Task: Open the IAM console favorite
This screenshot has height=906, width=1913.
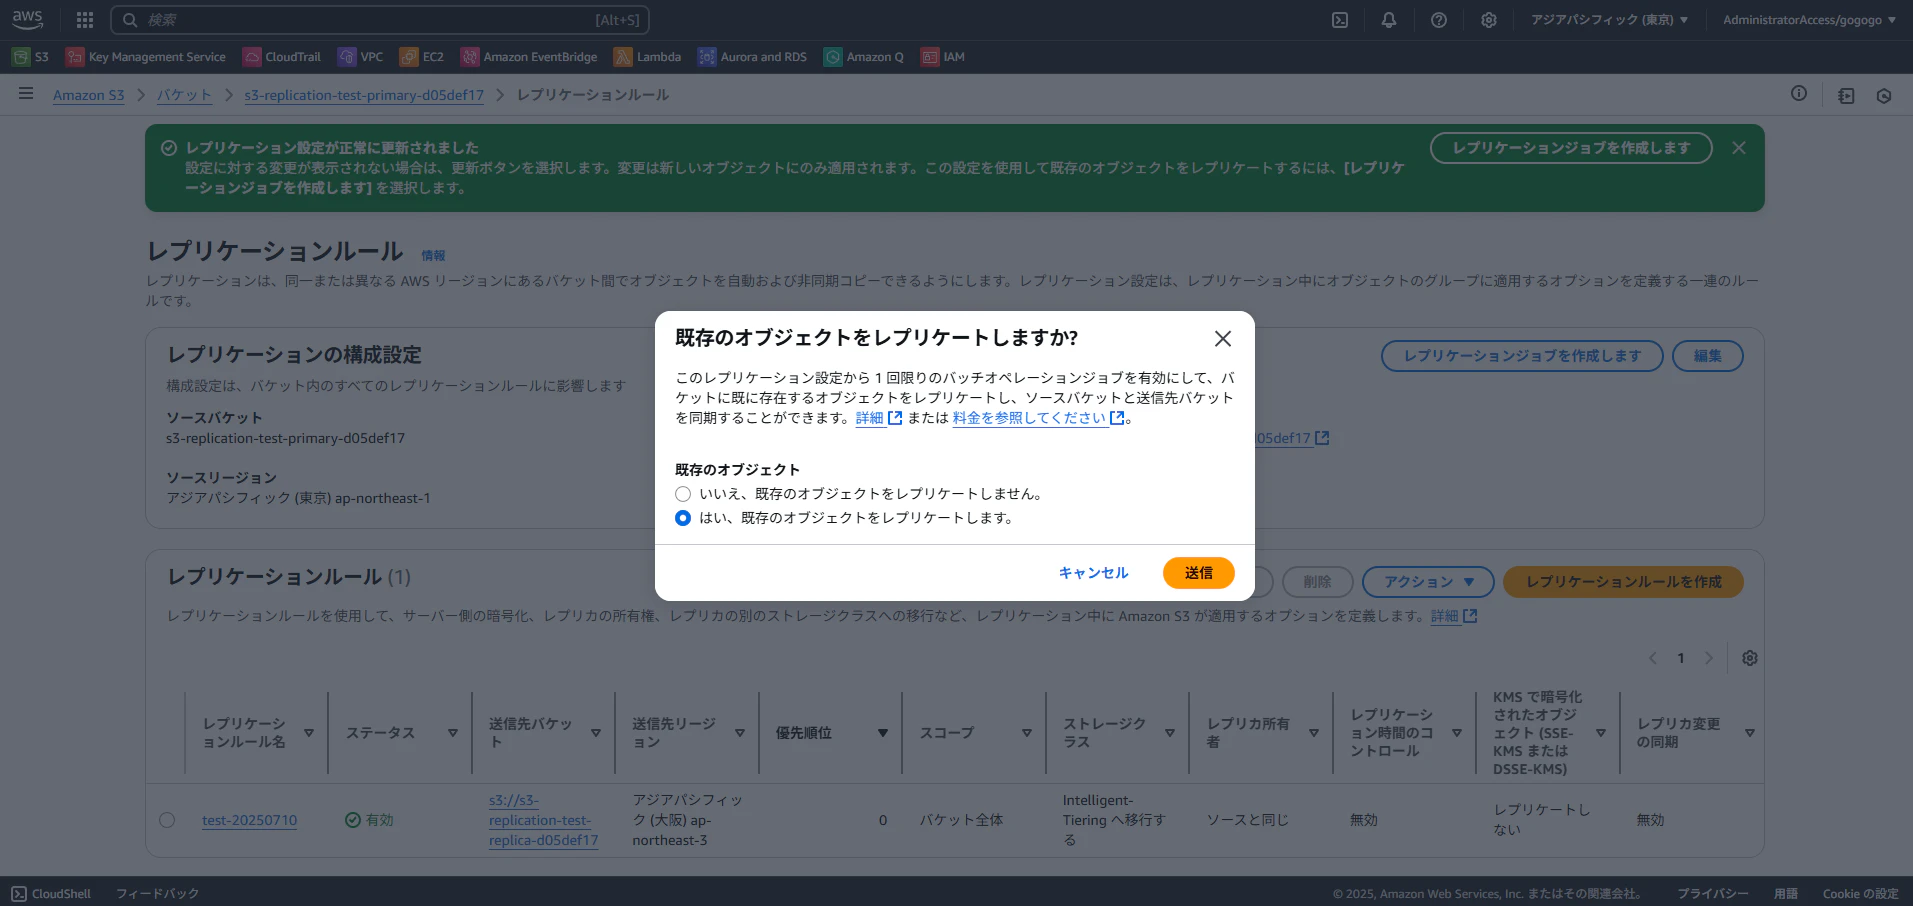Action: (x=941, y=56)
